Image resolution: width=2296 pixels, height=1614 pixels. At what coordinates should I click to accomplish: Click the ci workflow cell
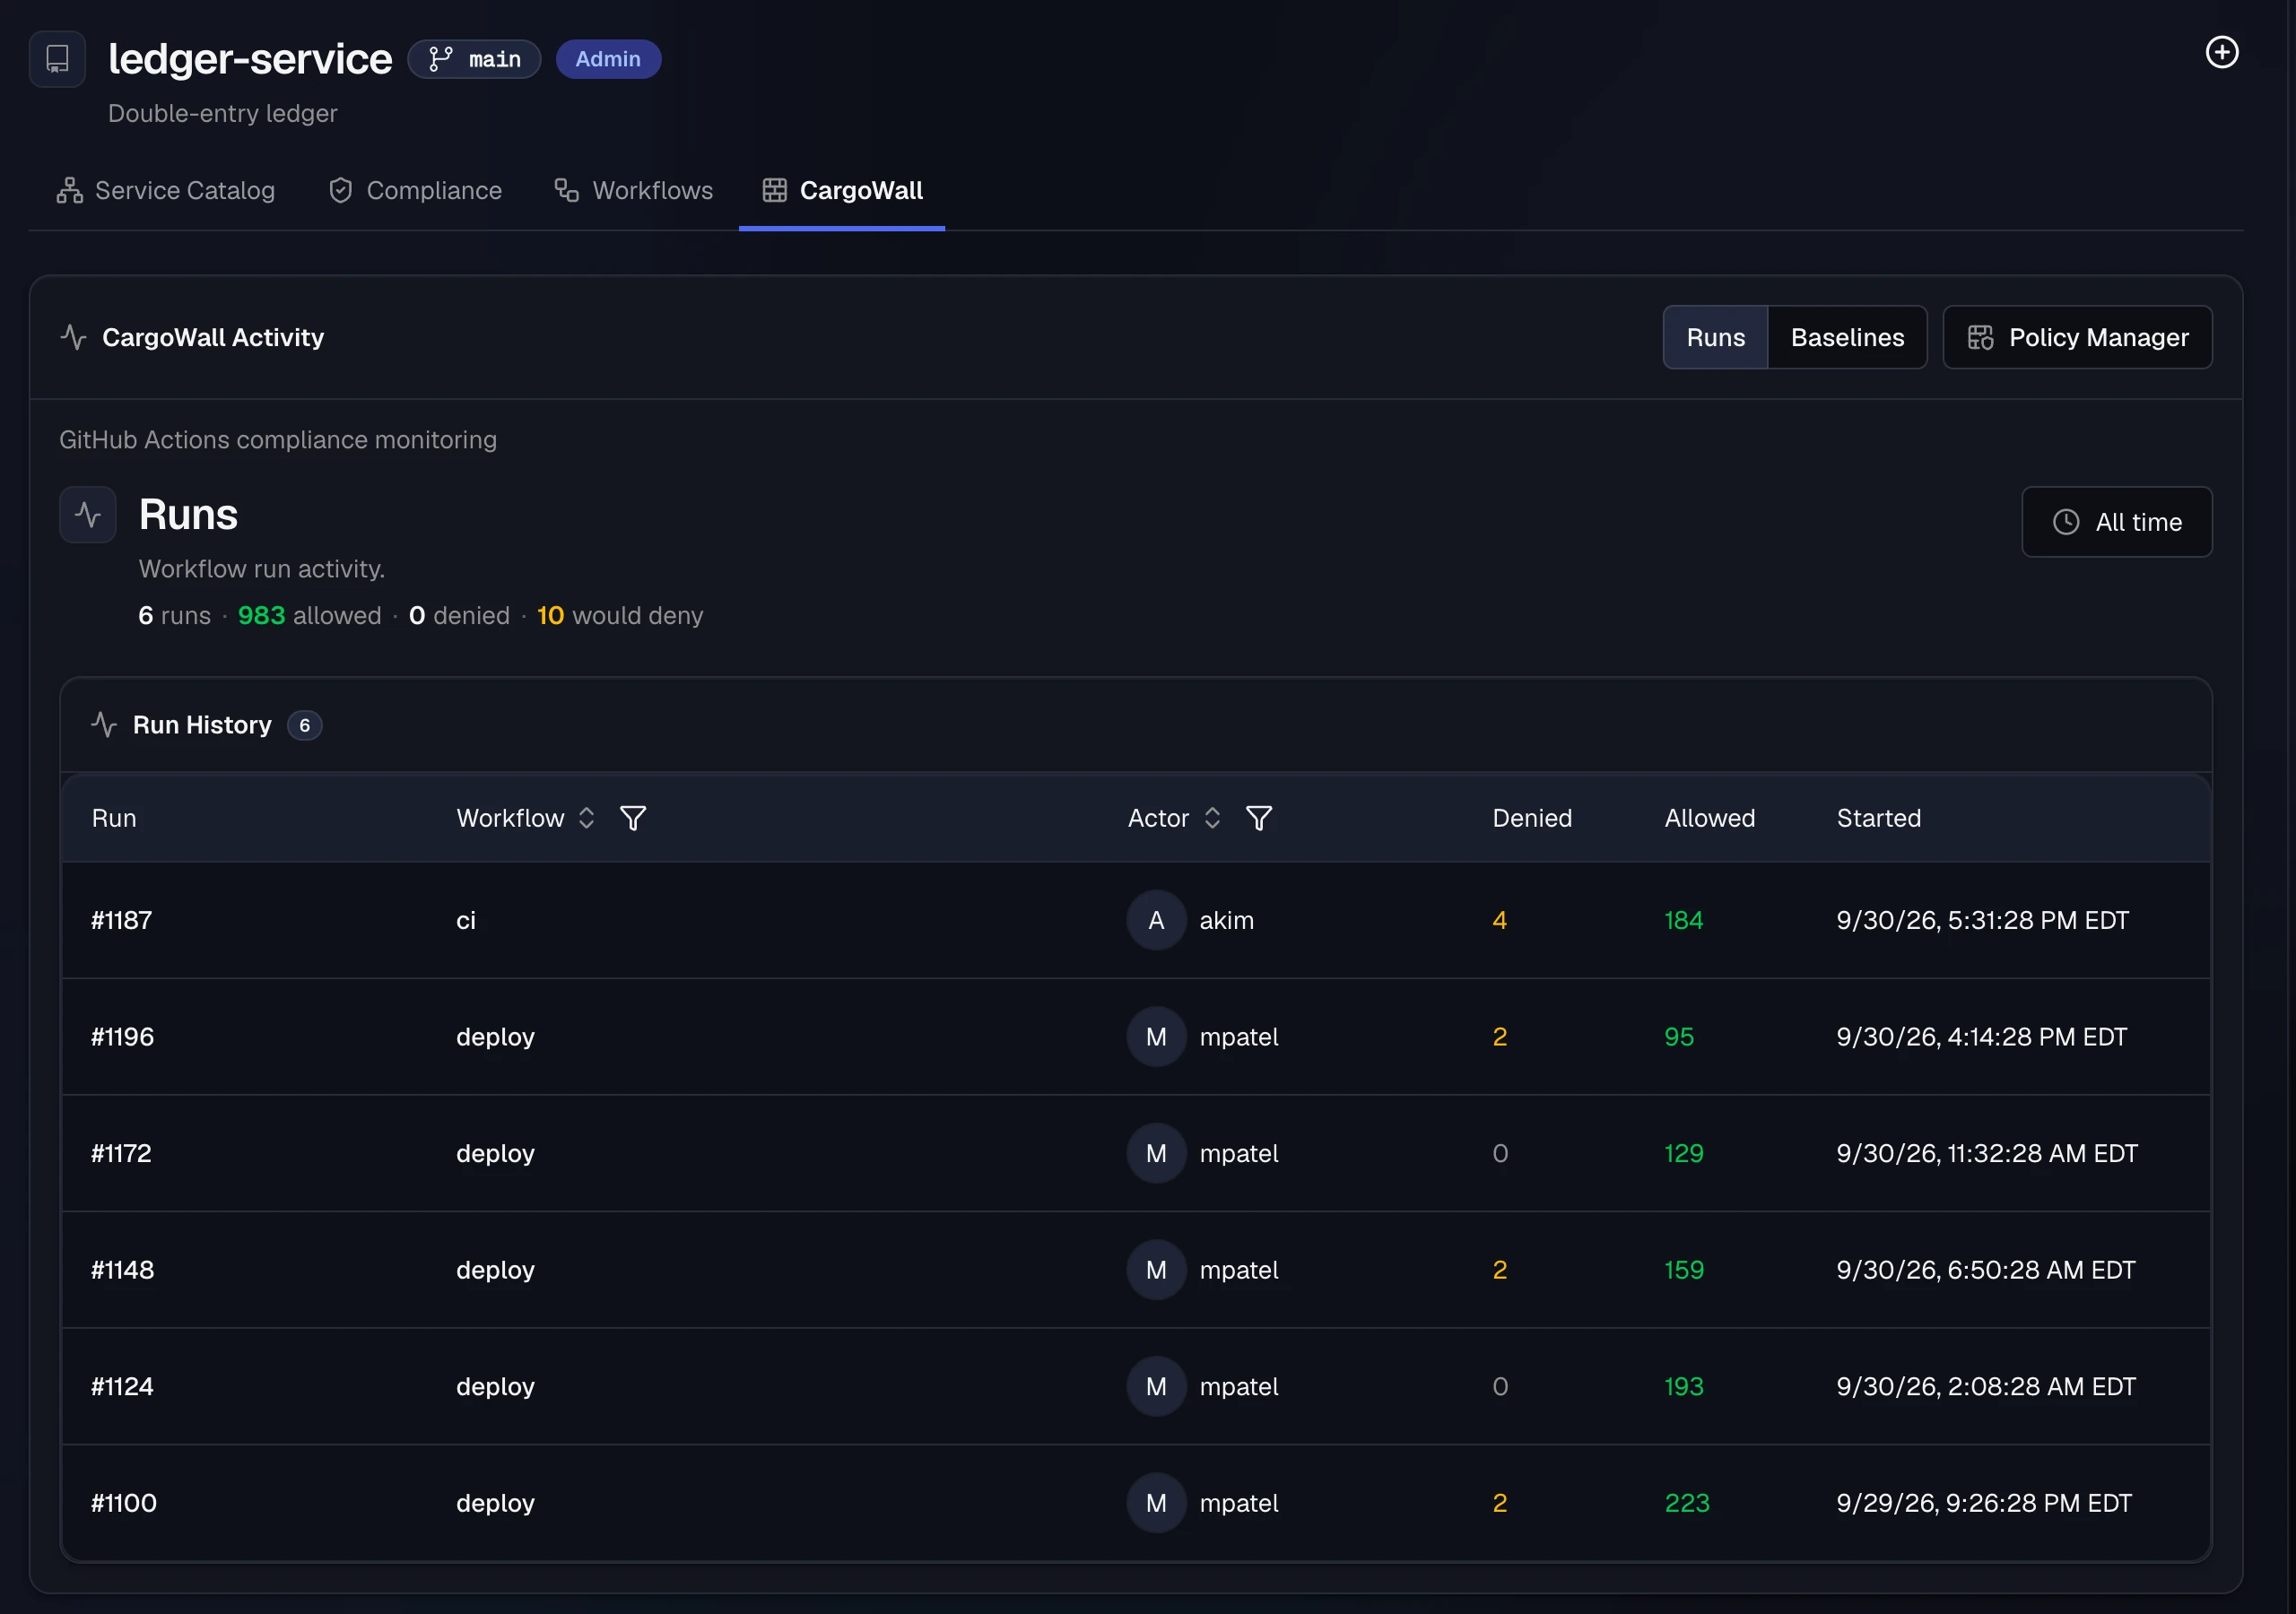[x=466, y=920]
